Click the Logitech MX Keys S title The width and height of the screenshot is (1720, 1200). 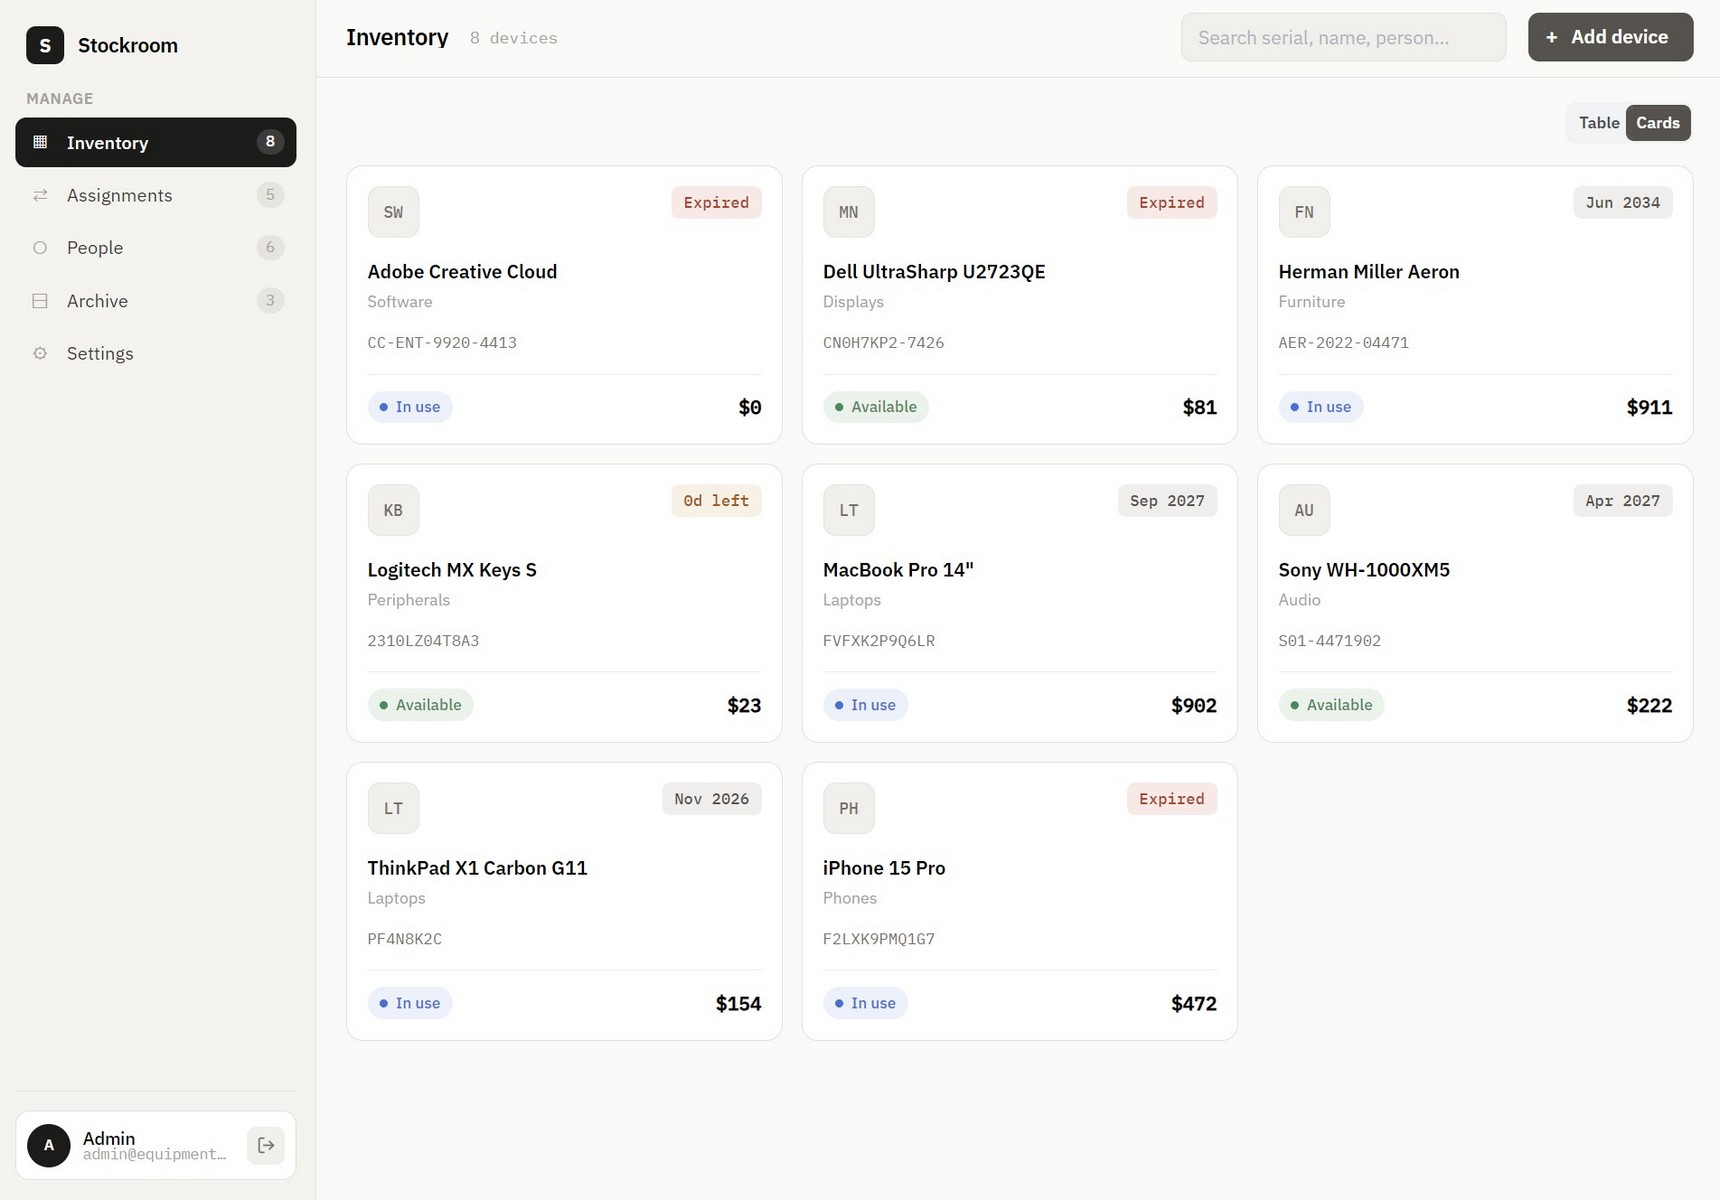(x=452, y=570)
